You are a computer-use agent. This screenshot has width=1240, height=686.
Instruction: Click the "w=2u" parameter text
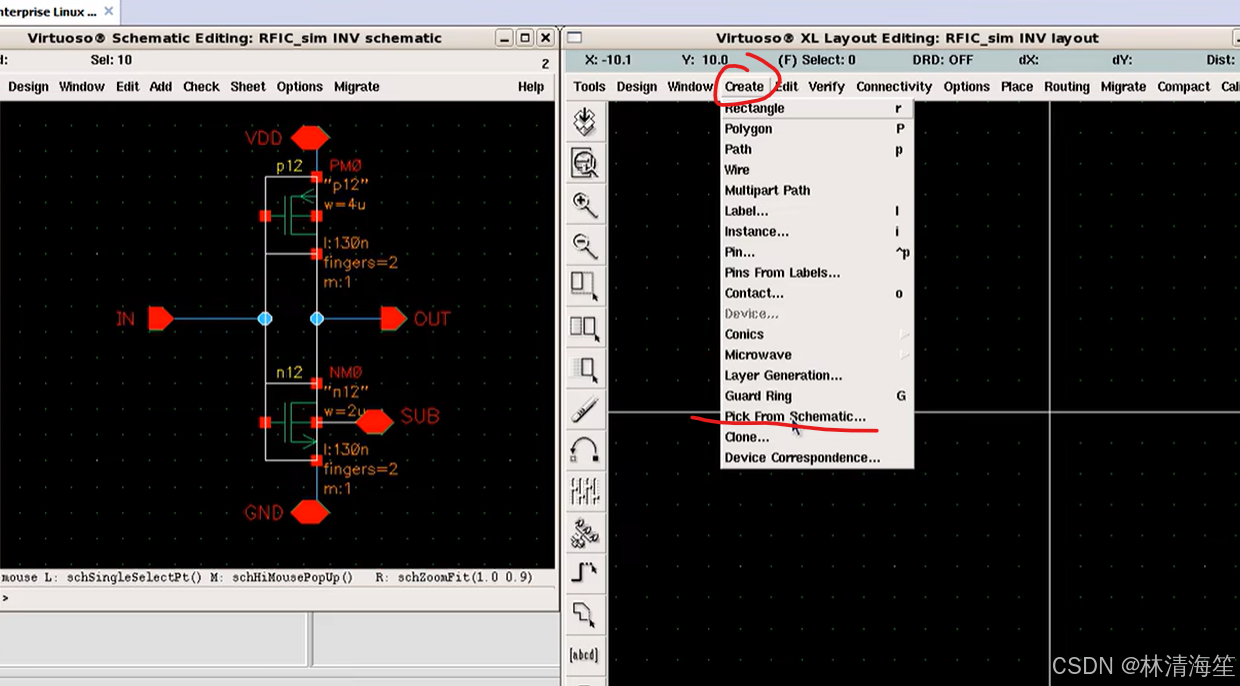click(345, 411)
